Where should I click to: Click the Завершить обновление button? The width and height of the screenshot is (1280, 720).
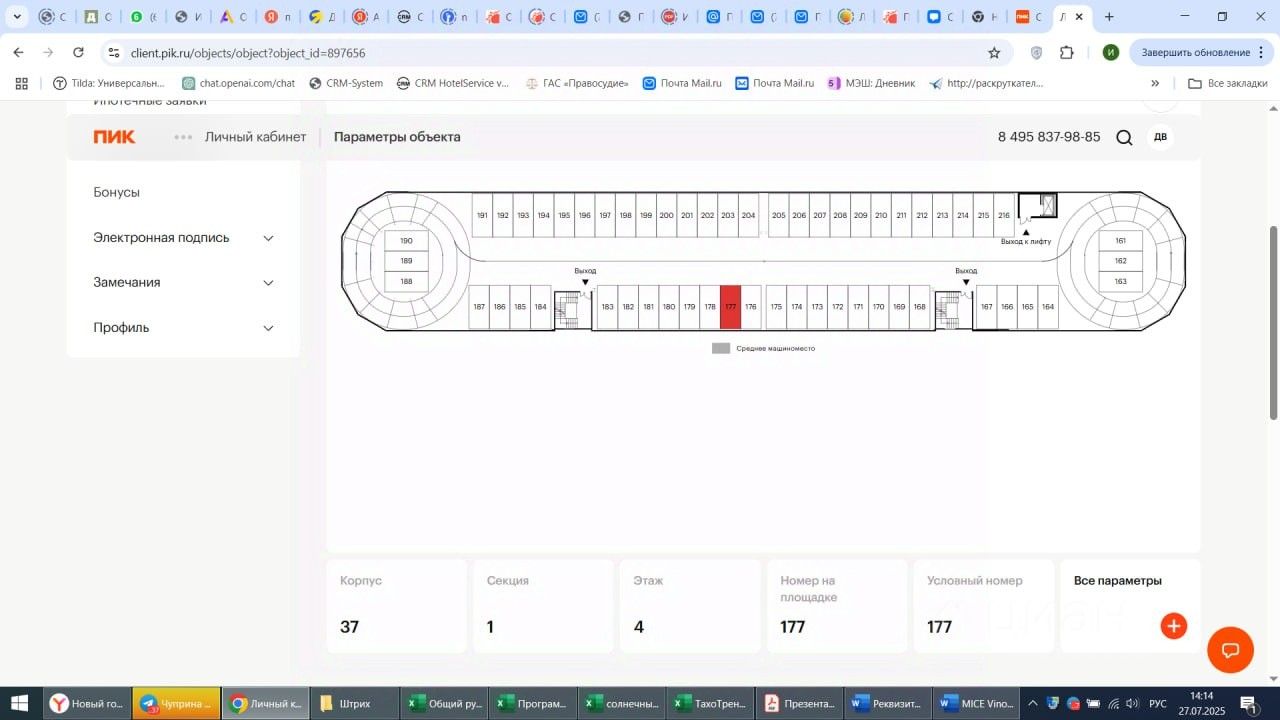click(x=1196, y=53)
